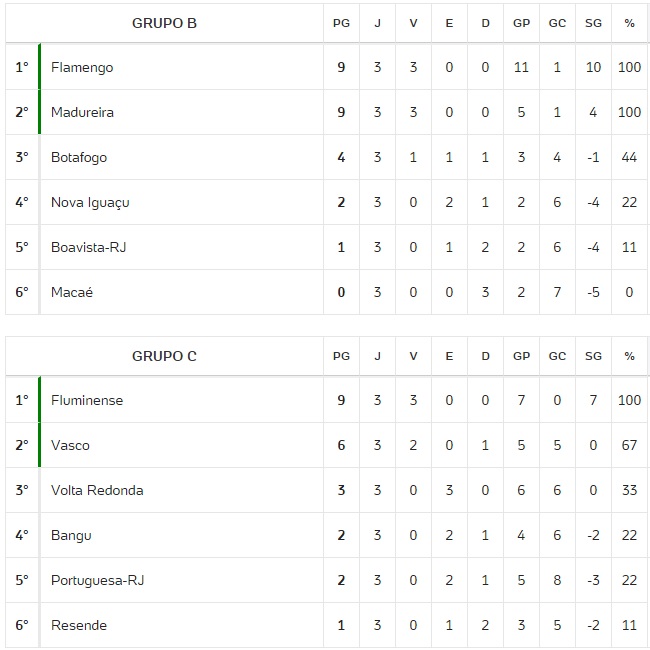Viewport: 650px width, 650px height.
Task: Click the % column header in Grupo C
Action: coord(629,357)
